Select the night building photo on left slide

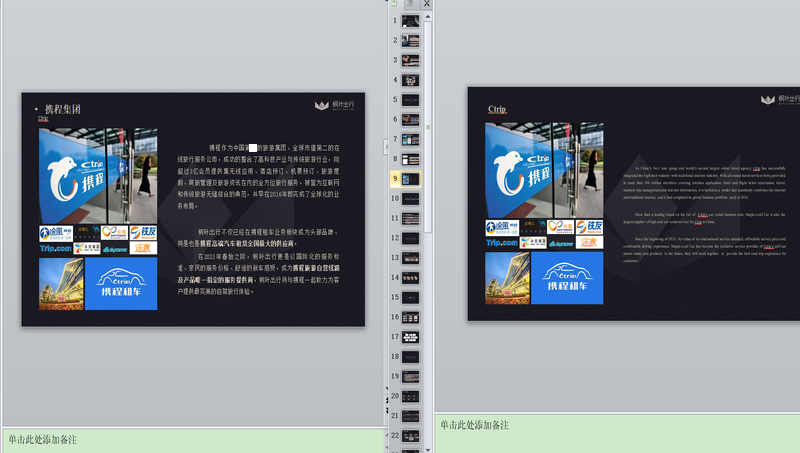pos(61,284)
